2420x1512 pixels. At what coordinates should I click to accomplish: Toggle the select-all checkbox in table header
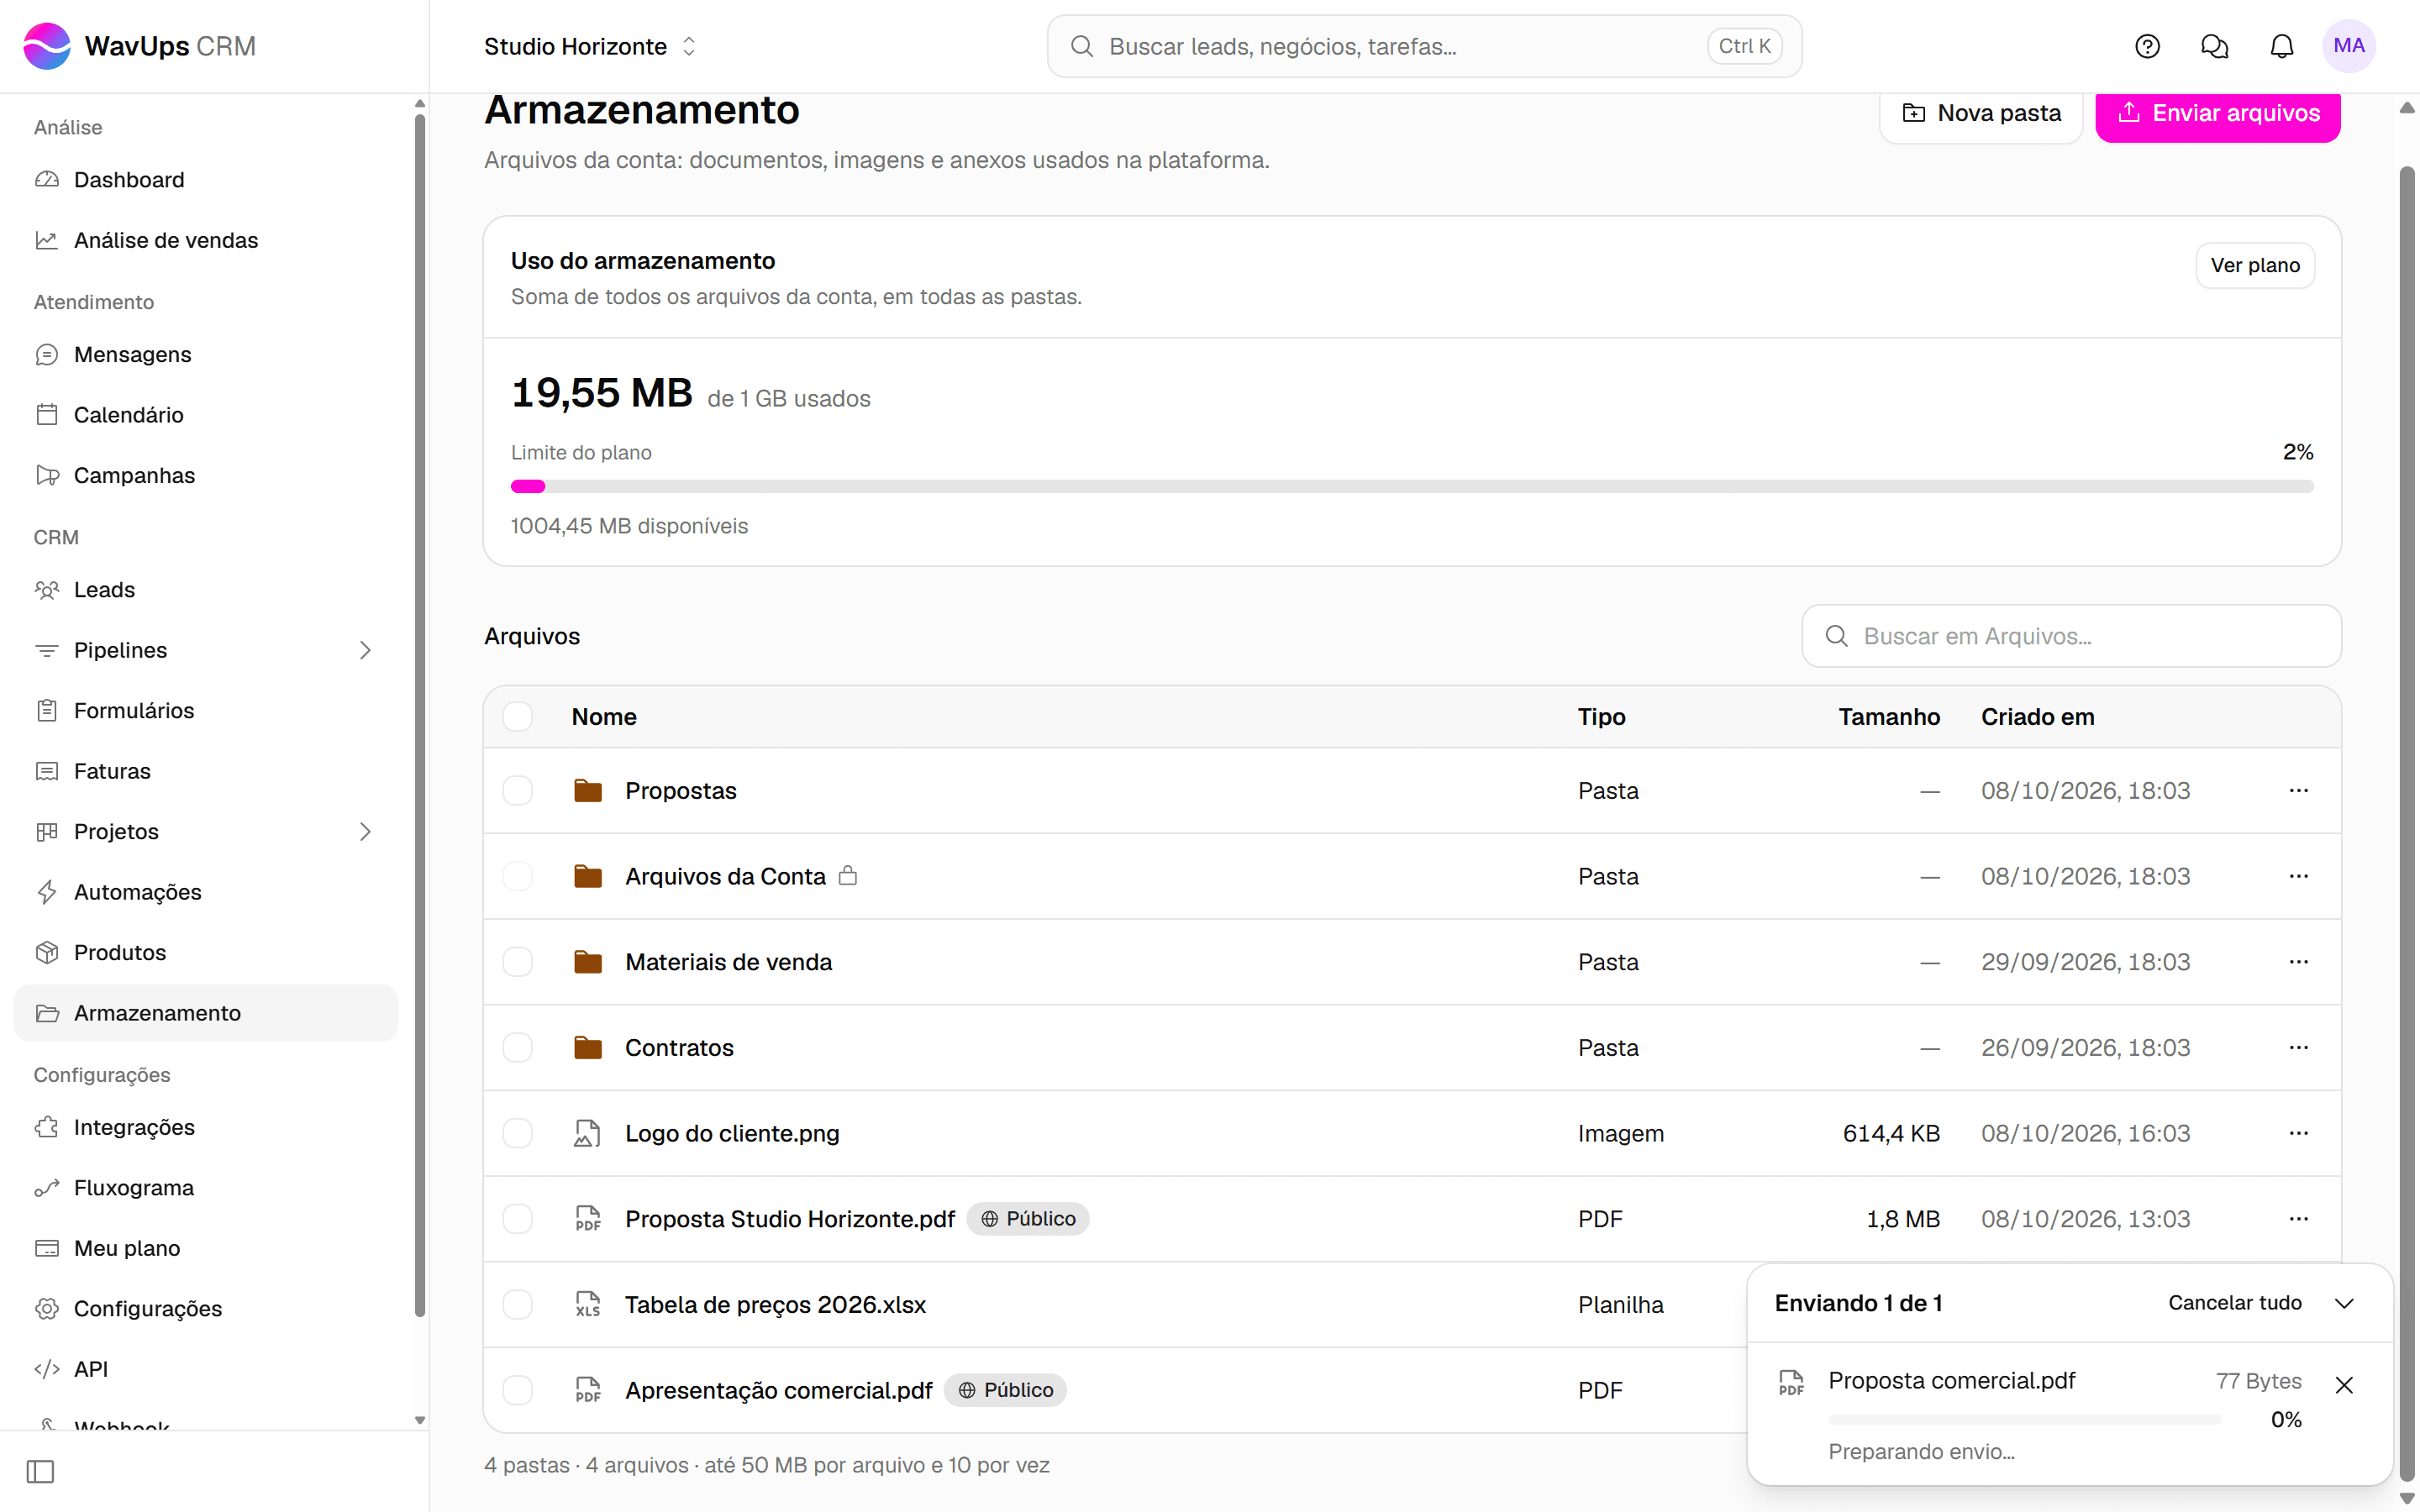[x=517, y=717]
